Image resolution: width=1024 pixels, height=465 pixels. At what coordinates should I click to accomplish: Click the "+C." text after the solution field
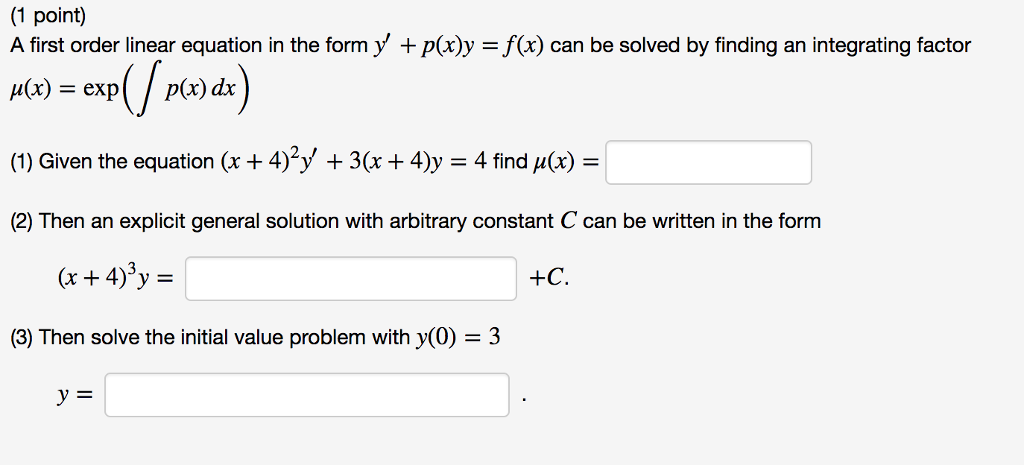[549, 279]
